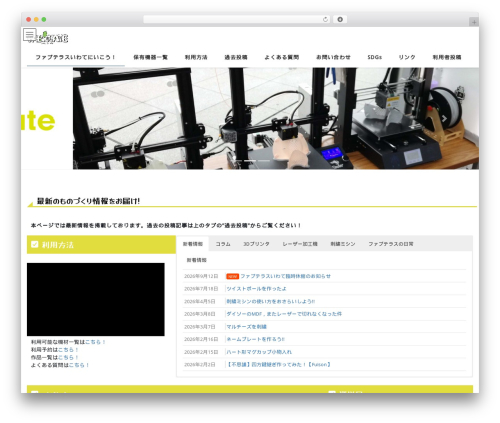Open the ファブテラスいわてにいこう！ menu item
500x423 pixels.
coord(76,57)
